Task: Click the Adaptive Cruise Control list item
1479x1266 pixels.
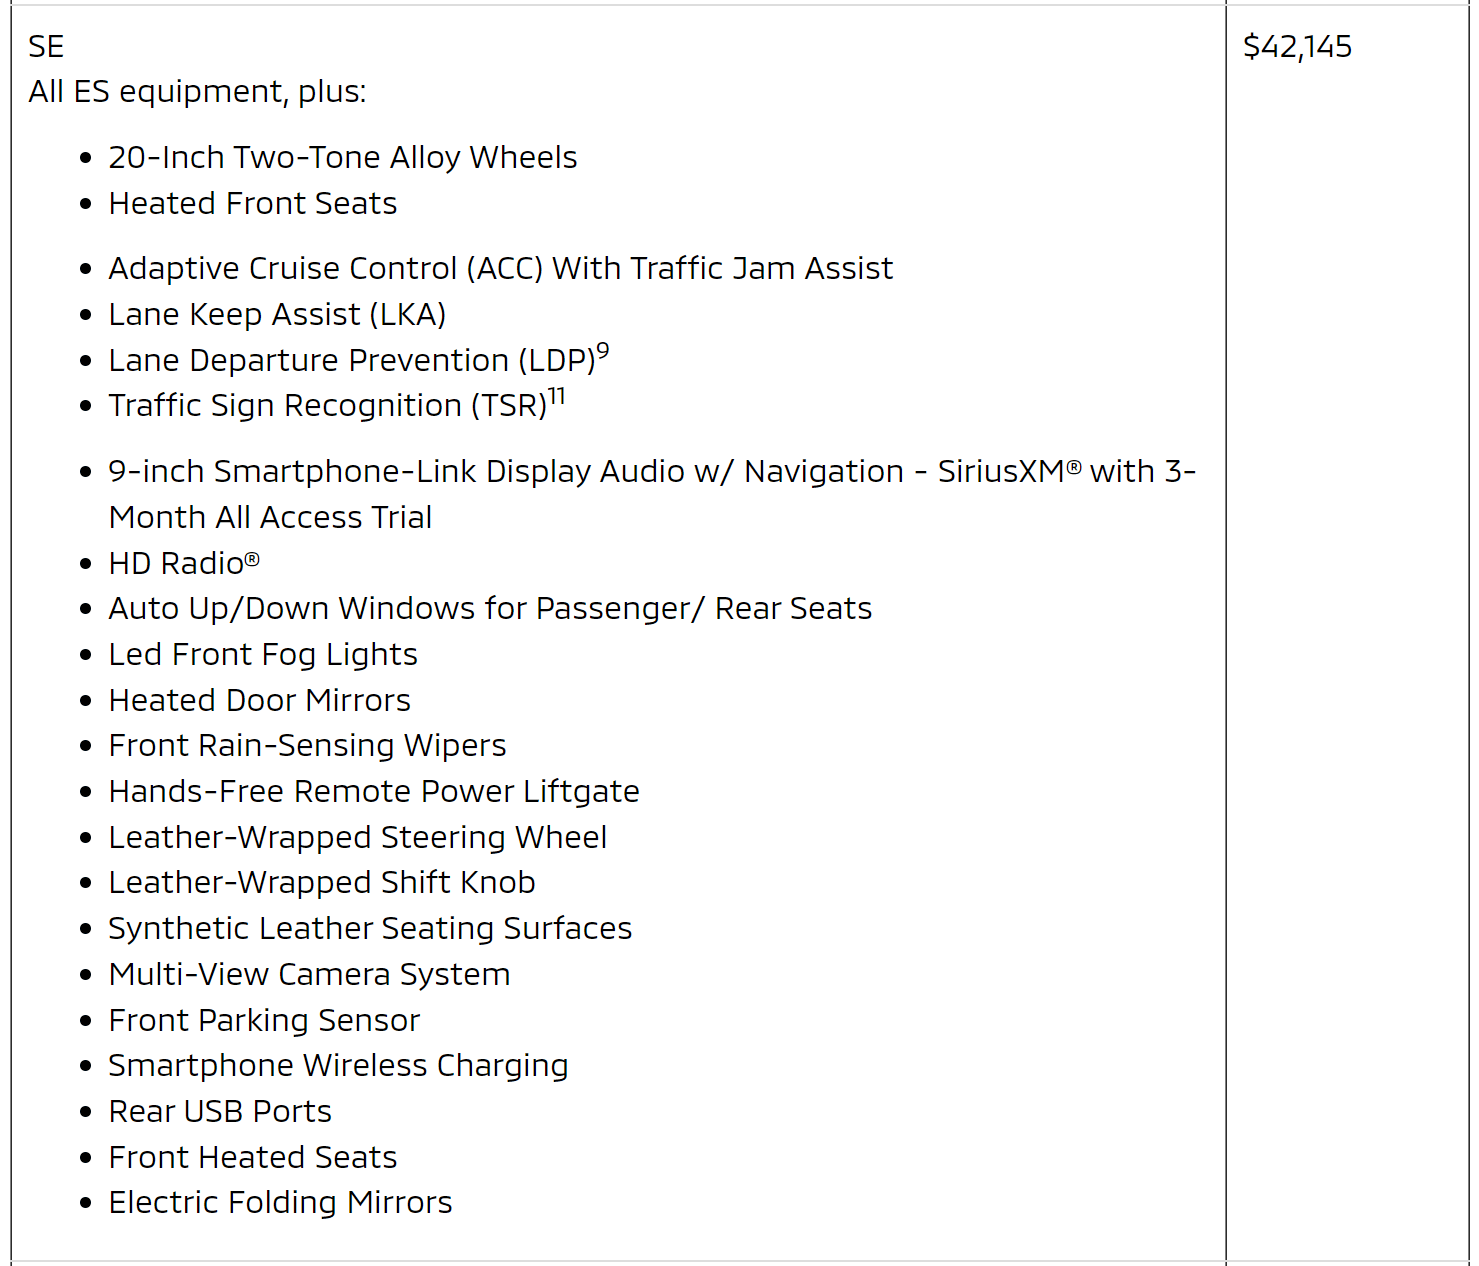Action: (x=500, y=269)
